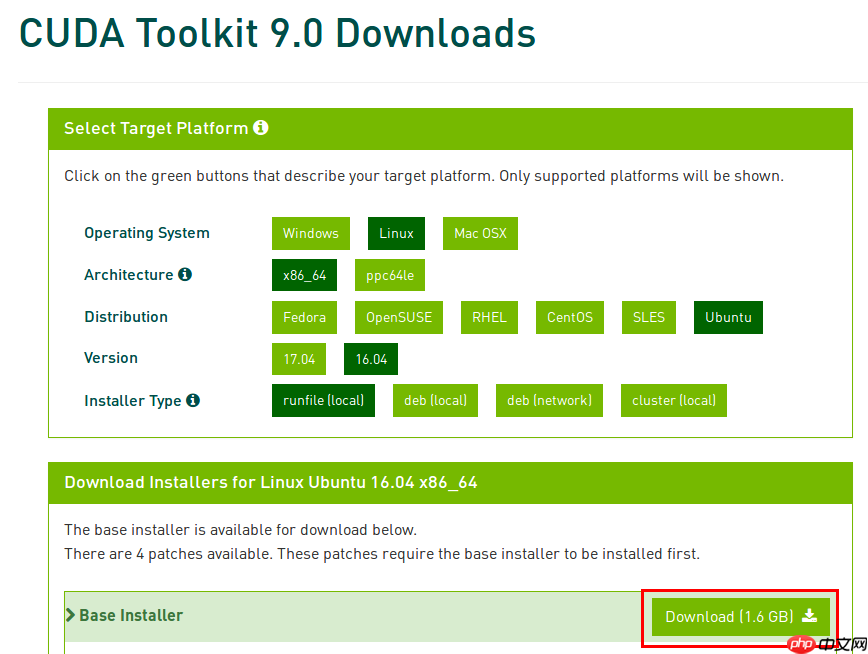Screen dimensions: 868x654
Task: Pick the SLES distribution
Action: pyautogui.click(x=649, y=317)
